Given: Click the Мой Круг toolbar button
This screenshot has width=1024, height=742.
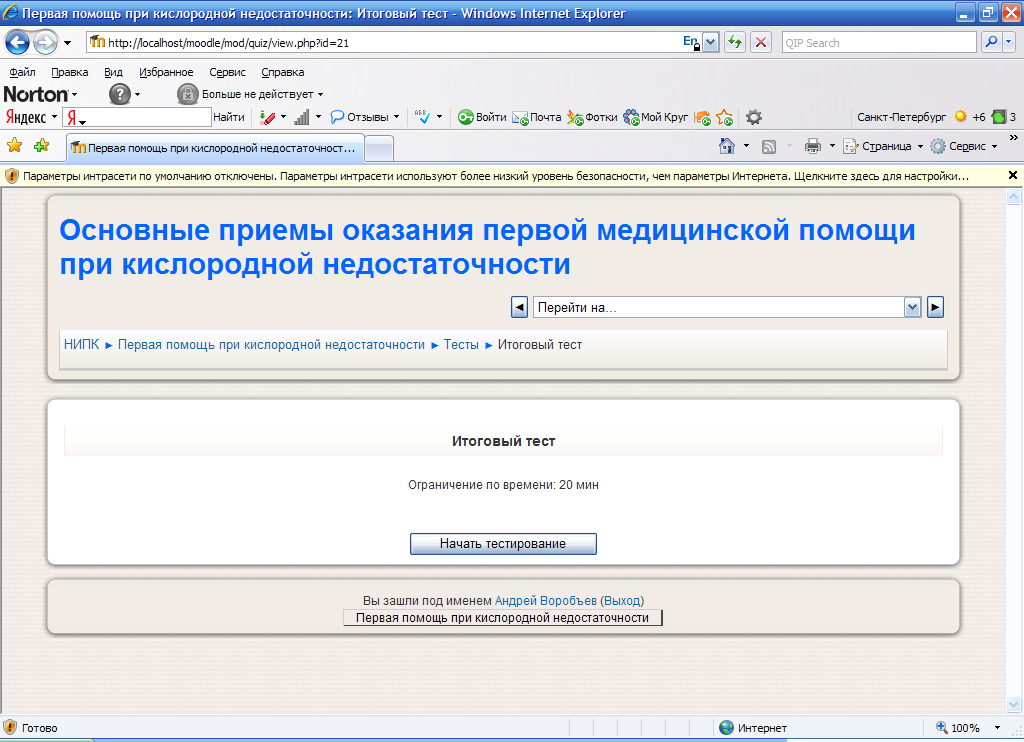Looking at the screenshot, I should coord(656,117).
